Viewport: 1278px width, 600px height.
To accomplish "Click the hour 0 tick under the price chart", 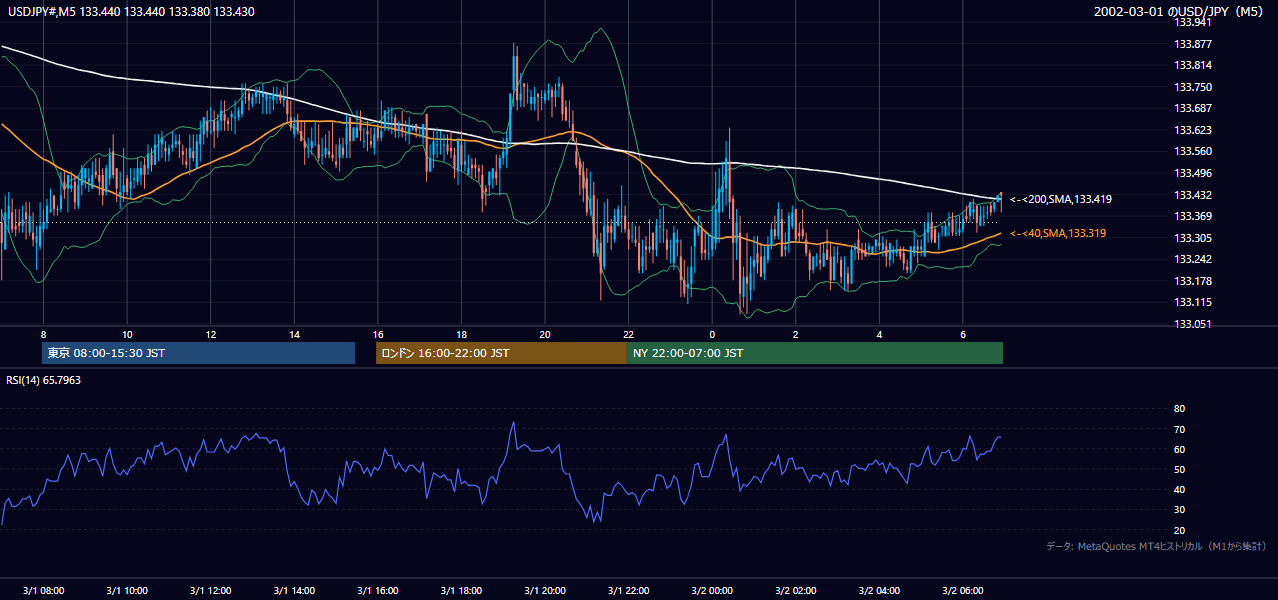I will pyautogui.click(x=712, y=333).
